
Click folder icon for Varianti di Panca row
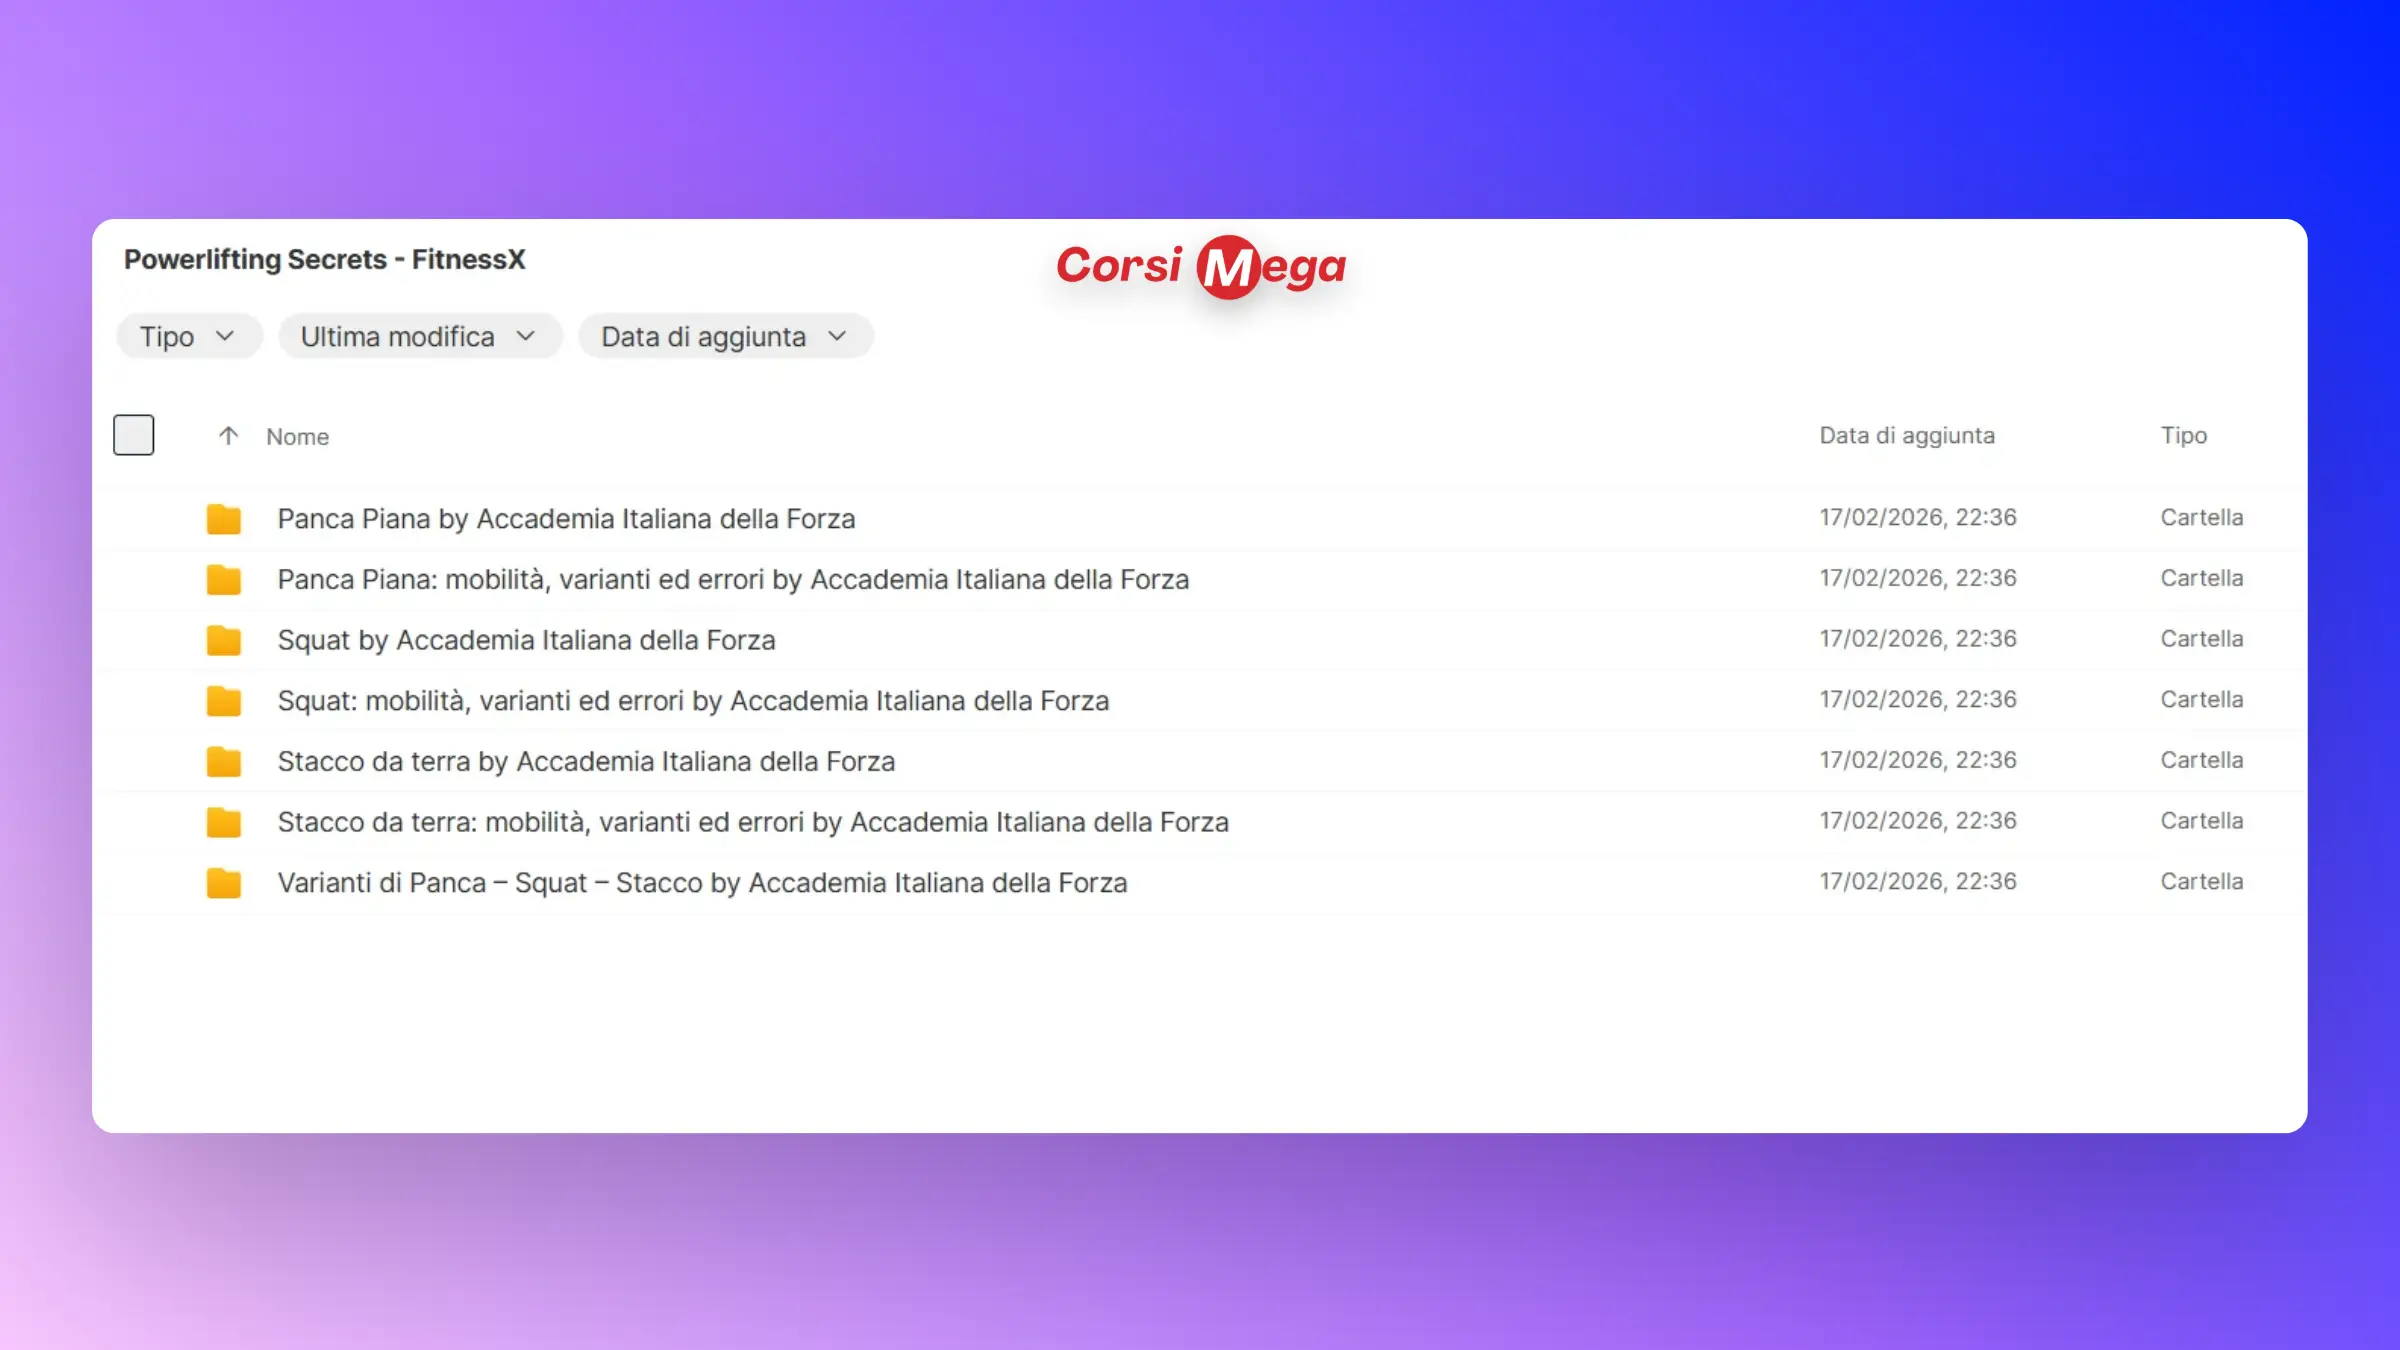(223, 883)
